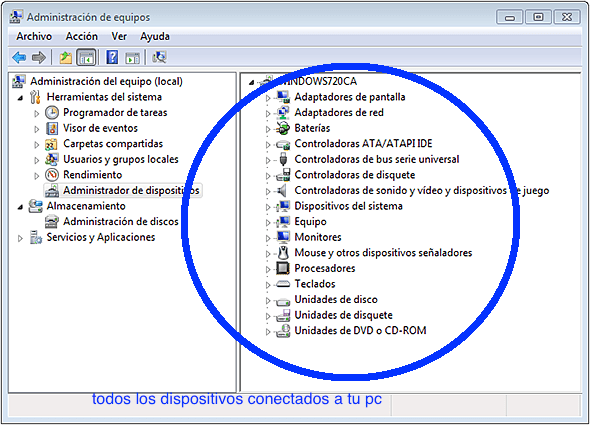The width and height of the screenshot is (590, 425).
Task: Click the Baterías device category icon
Action: tap(283, 128)
